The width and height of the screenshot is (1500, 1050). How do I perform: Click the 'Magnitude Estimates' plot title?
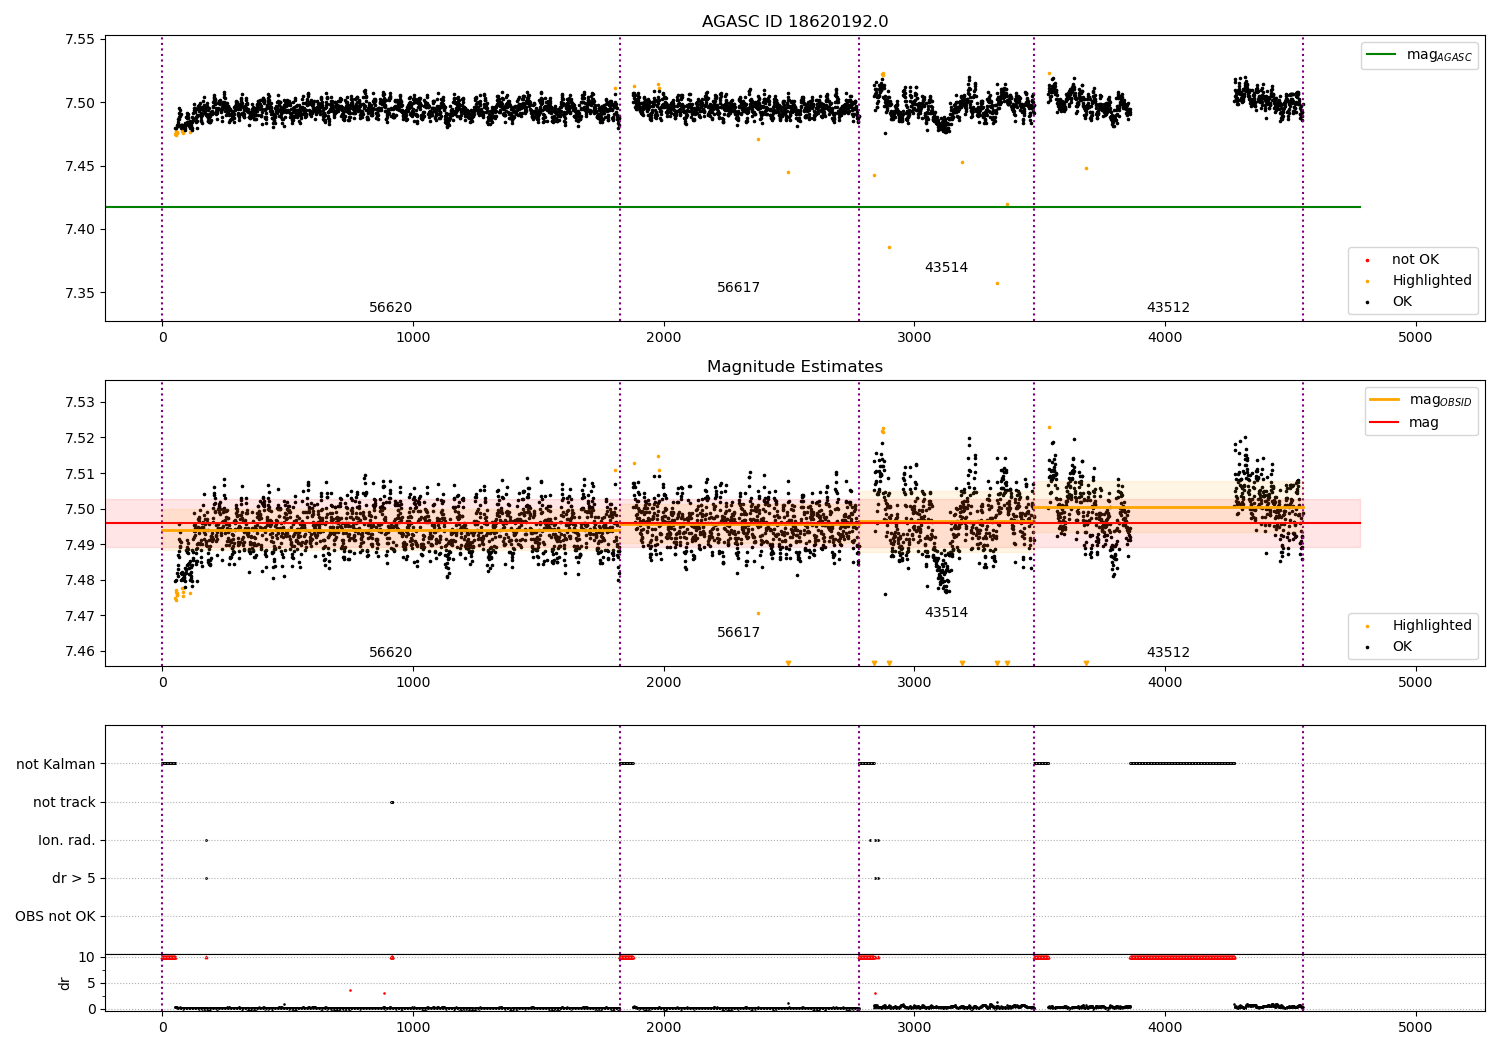pos(794,367)
